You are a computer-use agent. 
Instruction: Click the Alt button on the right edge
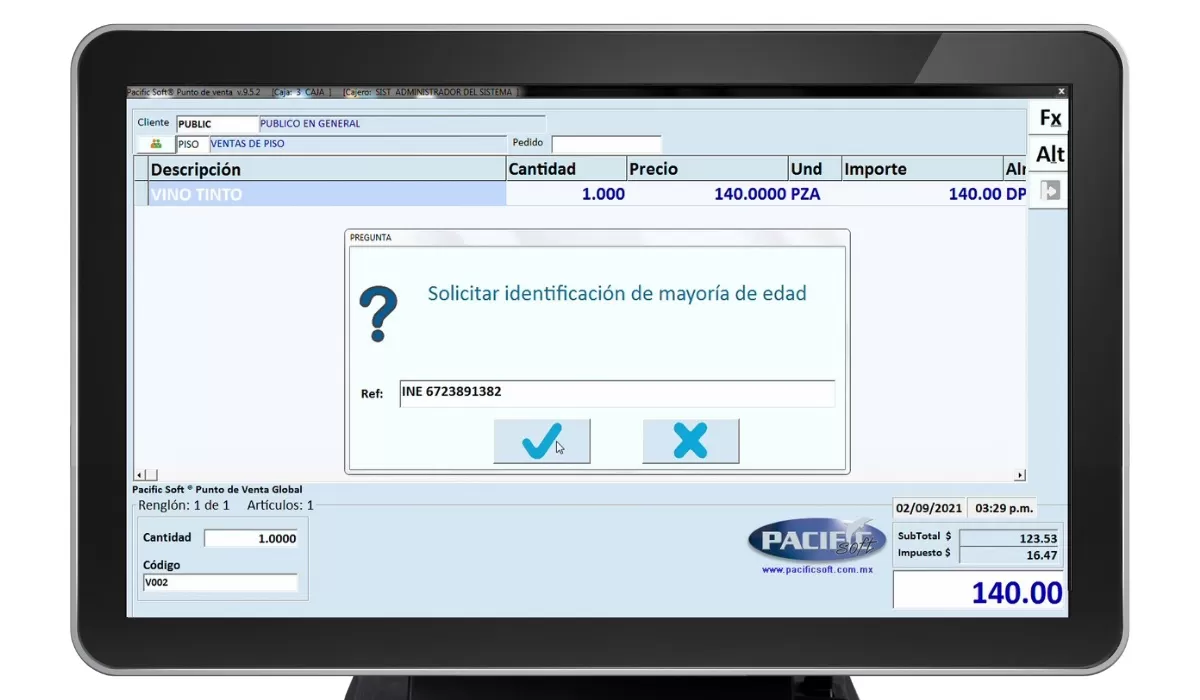tap(1049, 154)
